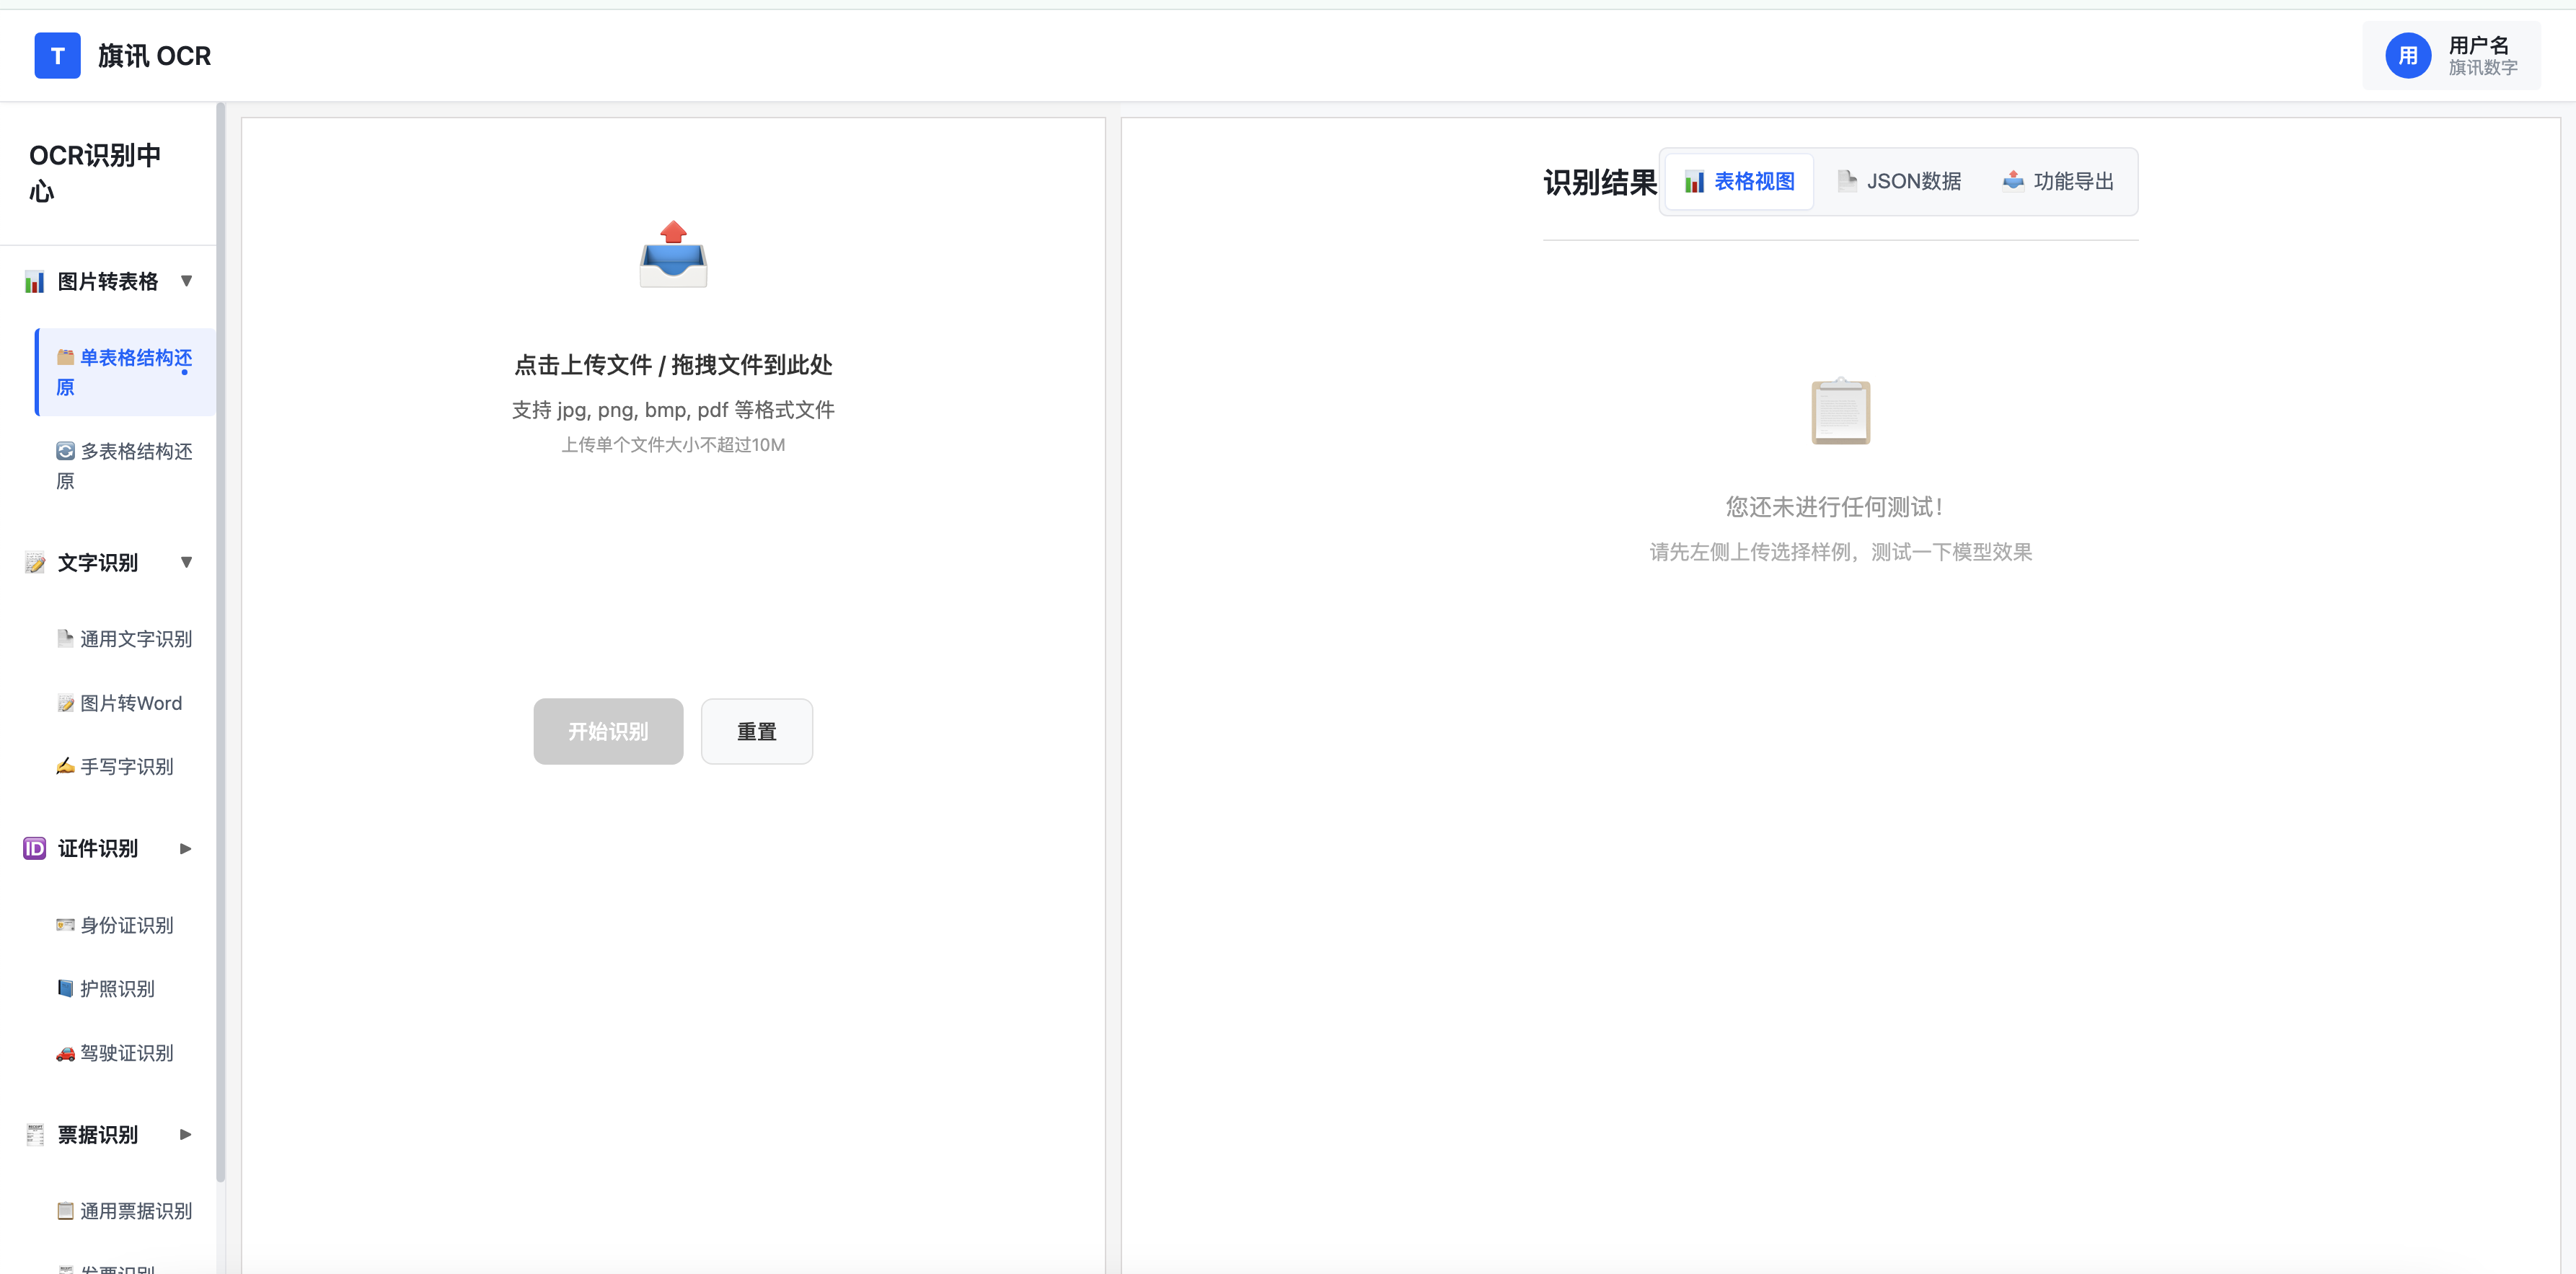Click the 表格视图 tab's chart icon
This screenshot has height=1274, width=2576.
point(1694,182)
